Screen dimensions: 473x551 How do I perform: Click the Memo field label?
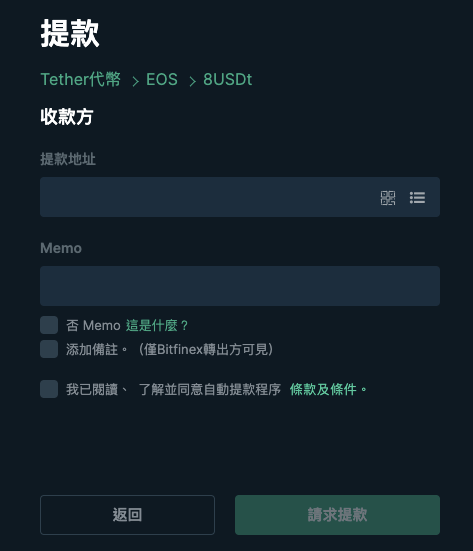click(x=61, y=248)
